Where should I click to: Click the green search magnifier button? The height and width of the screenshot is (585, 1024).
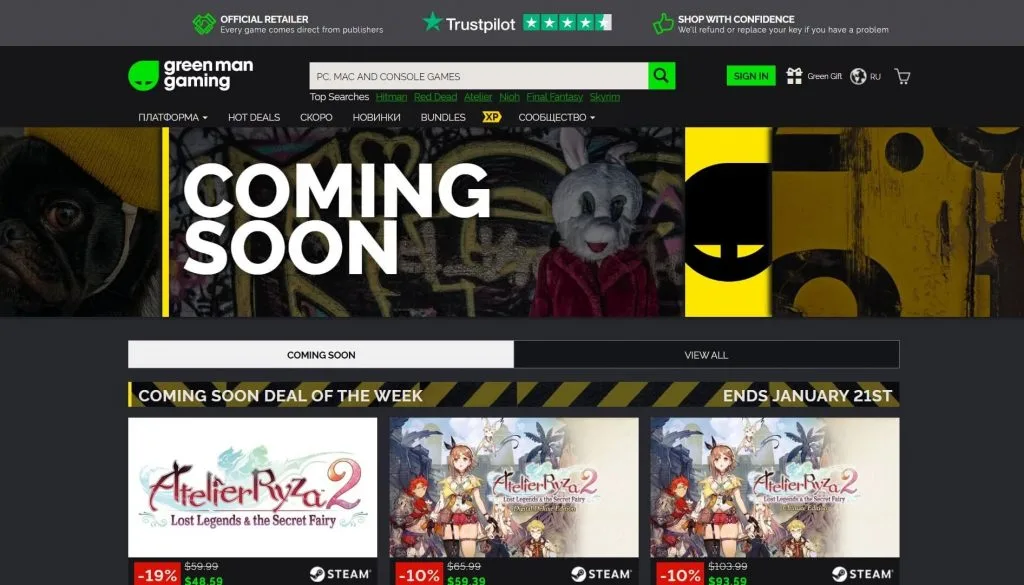pyautogui.click(x=662, y=76)
